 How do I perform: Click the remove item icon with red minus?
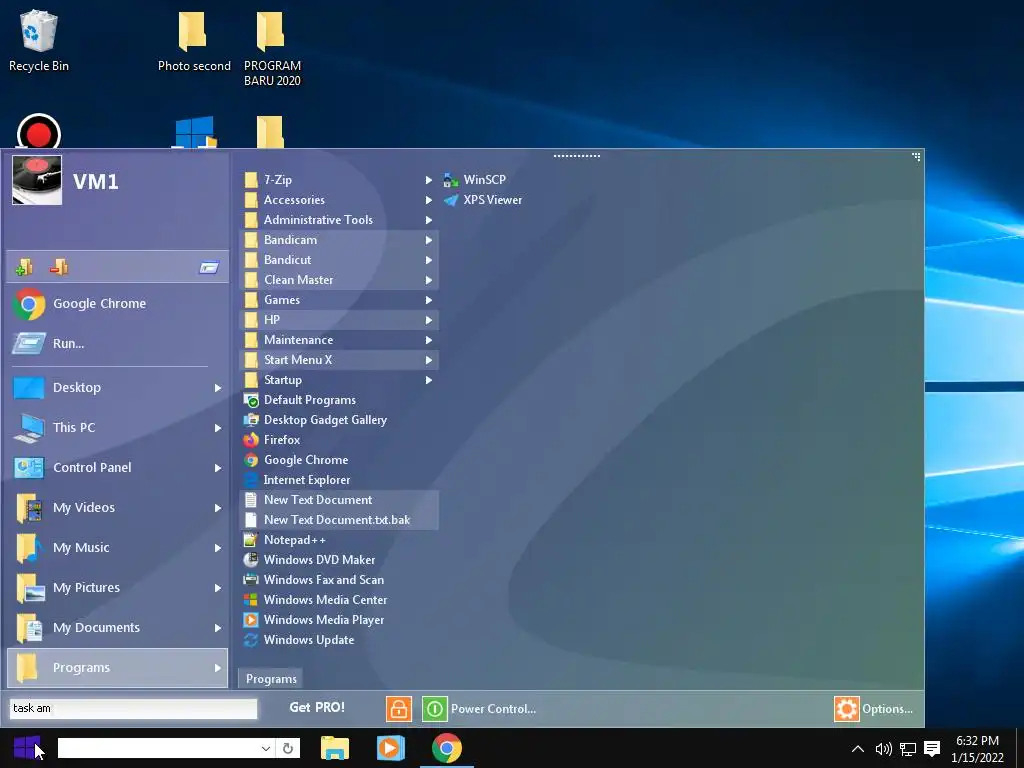(x=59, y=267)
